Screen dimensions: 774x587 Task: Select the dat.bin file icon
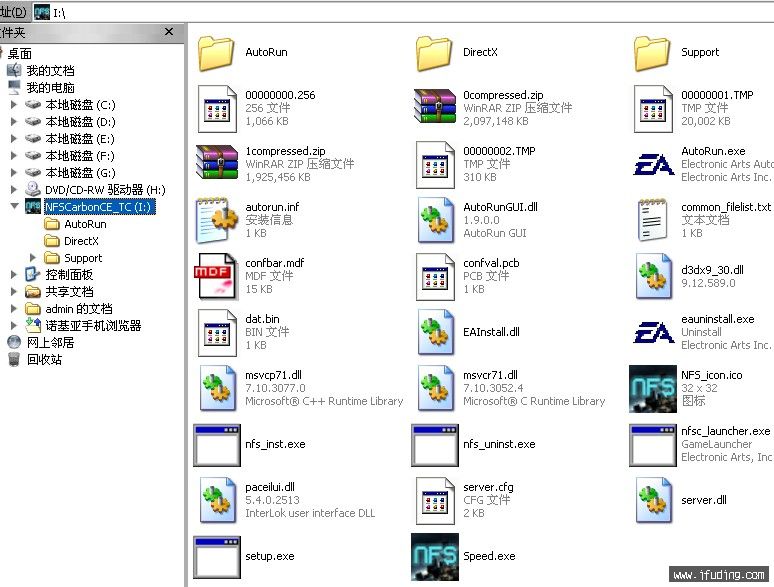(217, 332)
